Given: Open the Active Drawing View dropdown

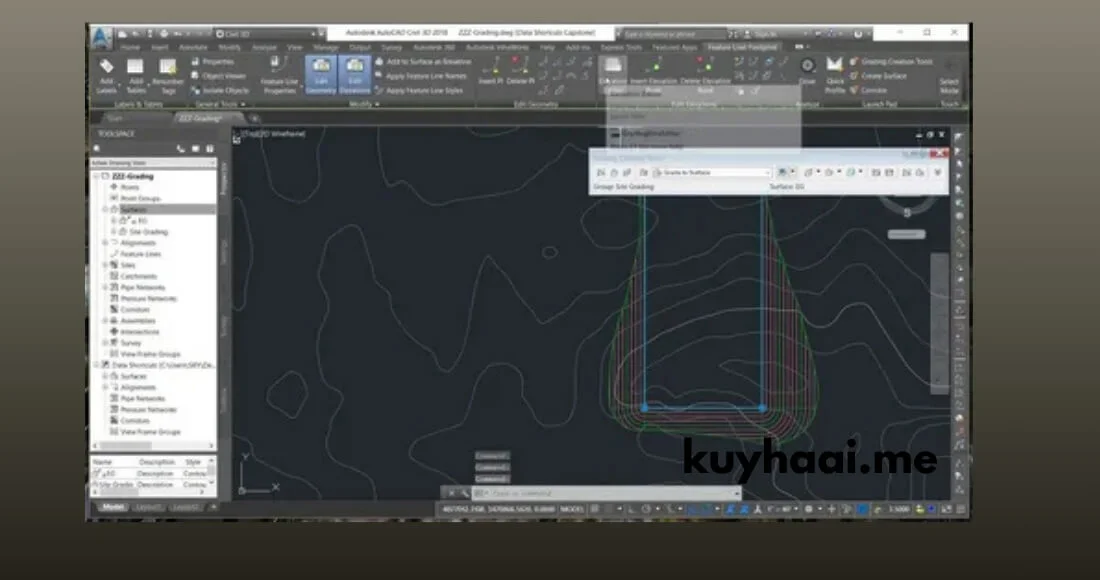Looking at the screenshot, I should pyautogui.click(x=153, y=163).
